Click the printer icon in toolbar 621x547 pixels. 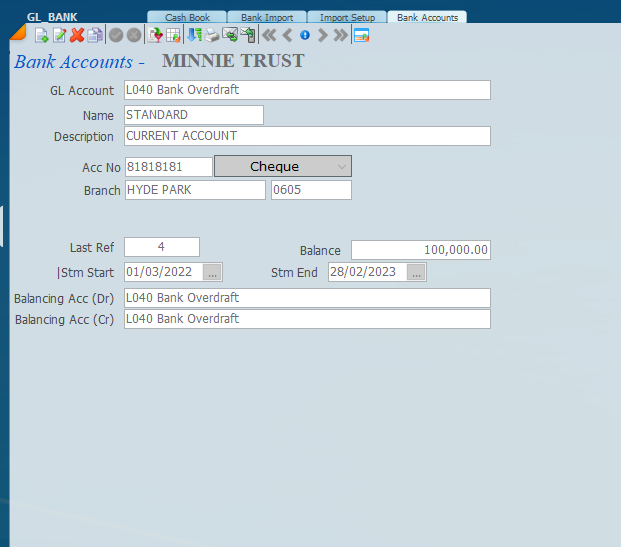[x=212, y=35]
